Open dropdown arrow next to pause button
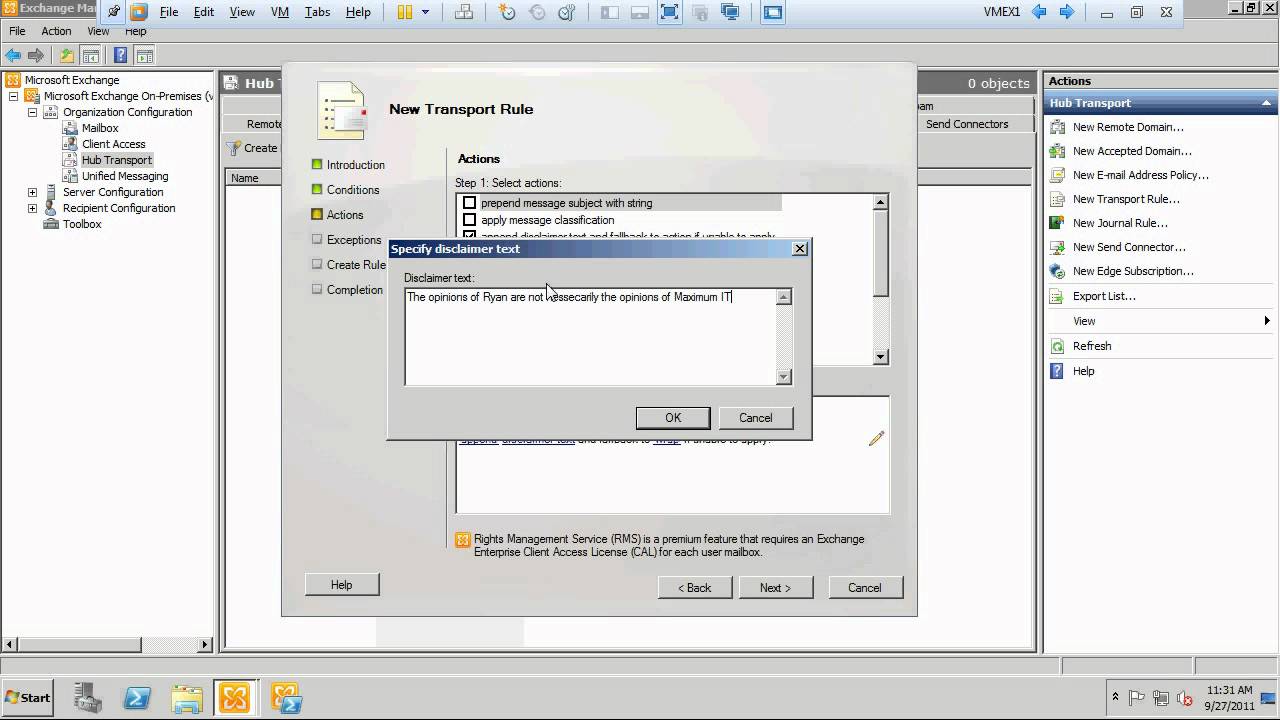Screen dimensions: 1280x720 [x=425, y=12]
